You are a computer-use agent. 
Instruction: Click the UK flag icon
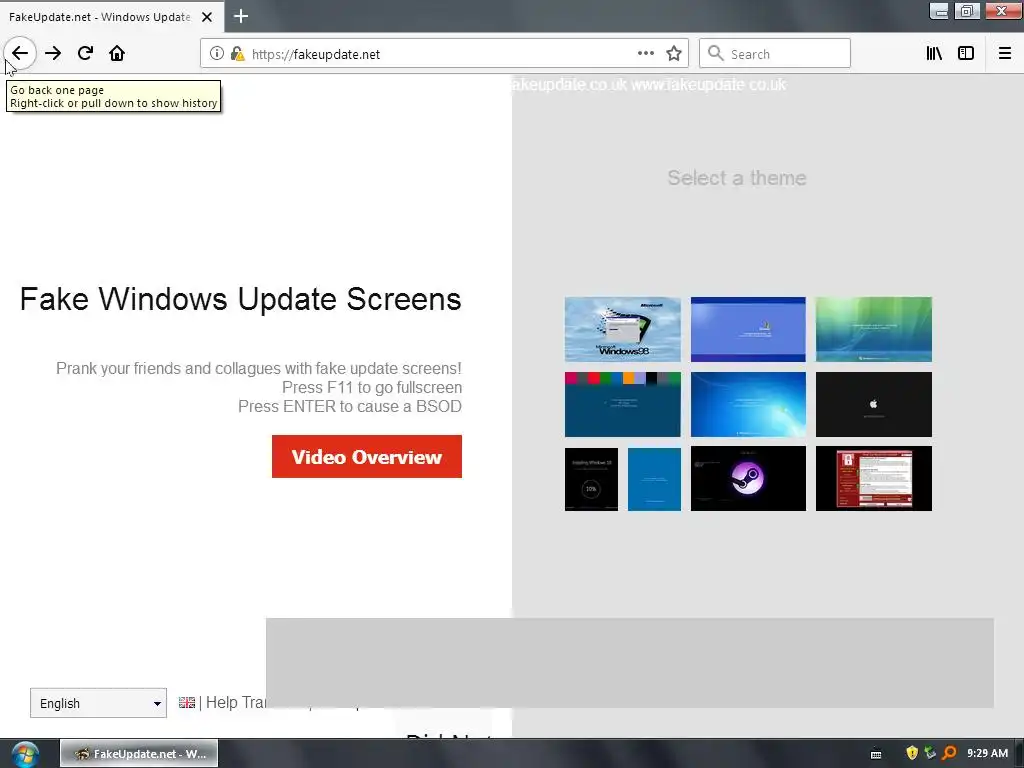[187, 703]
